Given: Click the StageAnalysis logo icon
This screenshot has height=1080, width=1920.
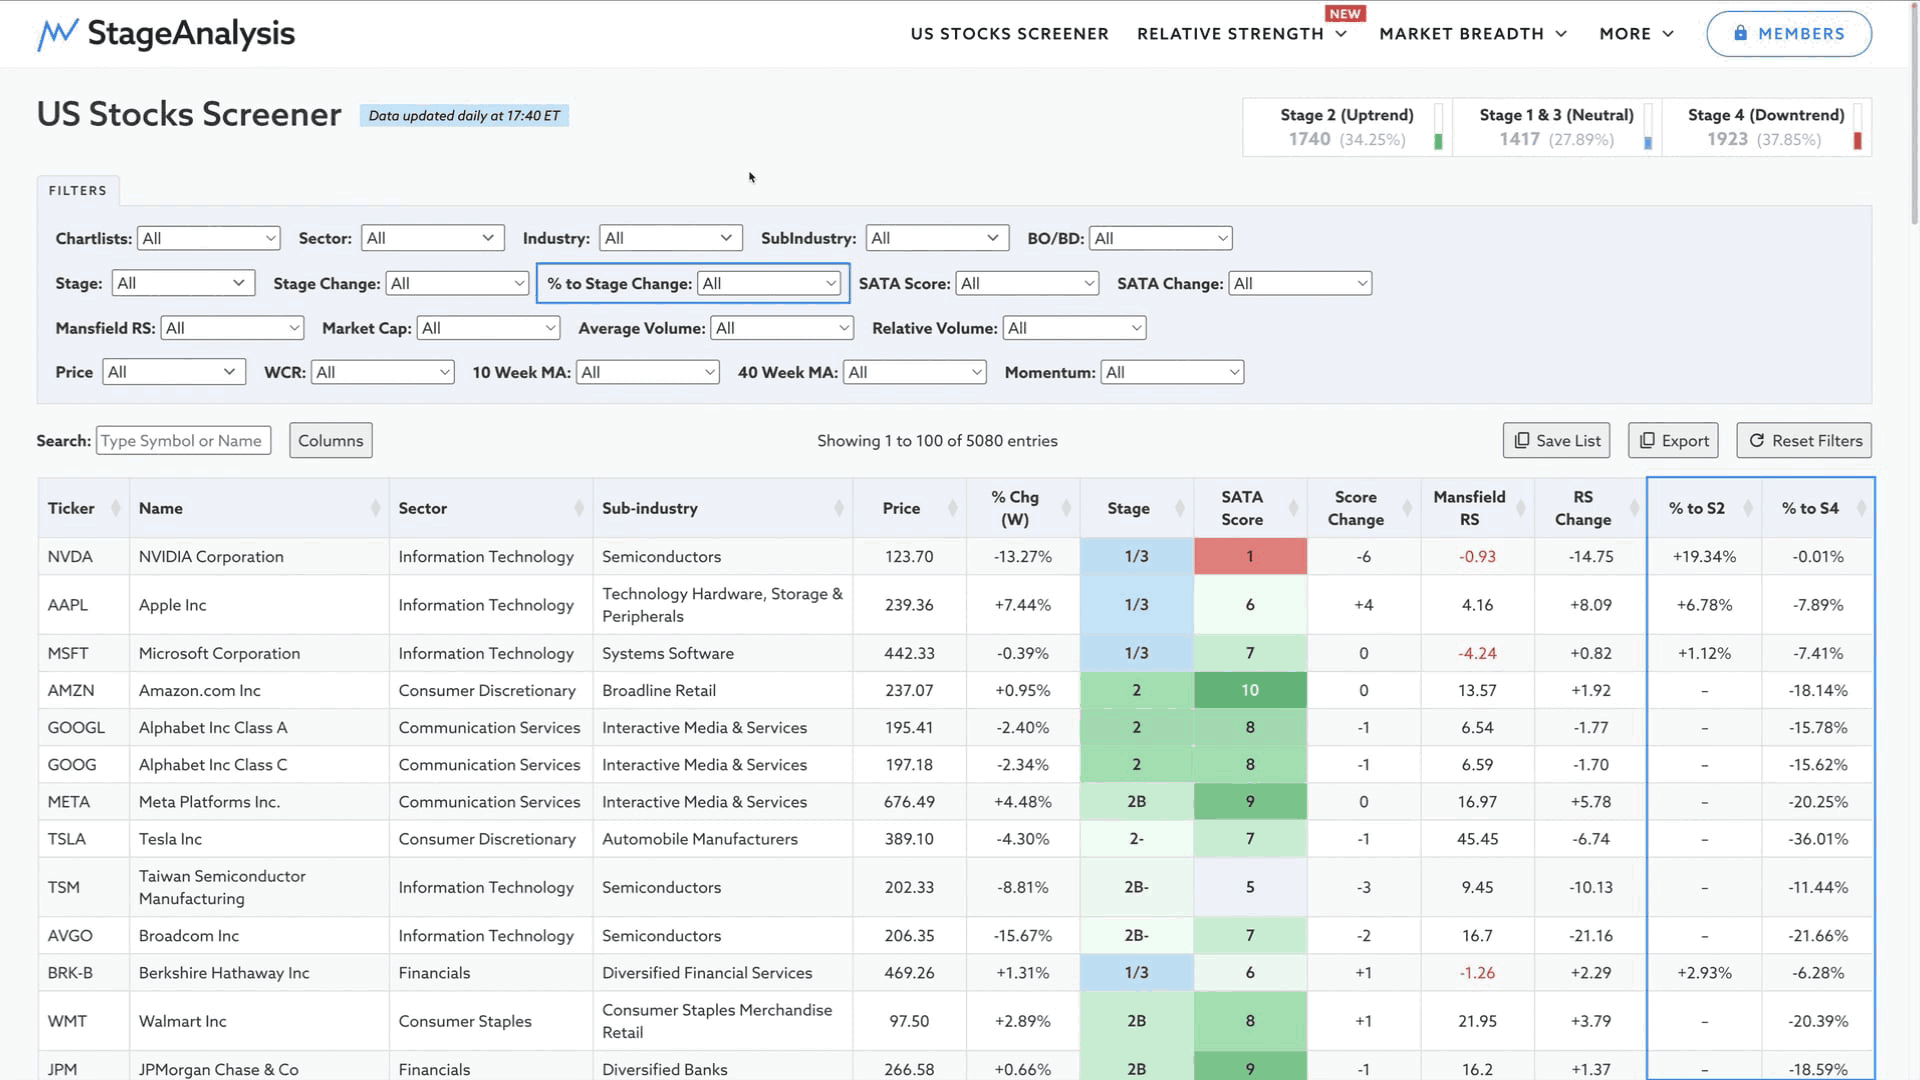Looking at the screenshot, I should click(57, 34).
